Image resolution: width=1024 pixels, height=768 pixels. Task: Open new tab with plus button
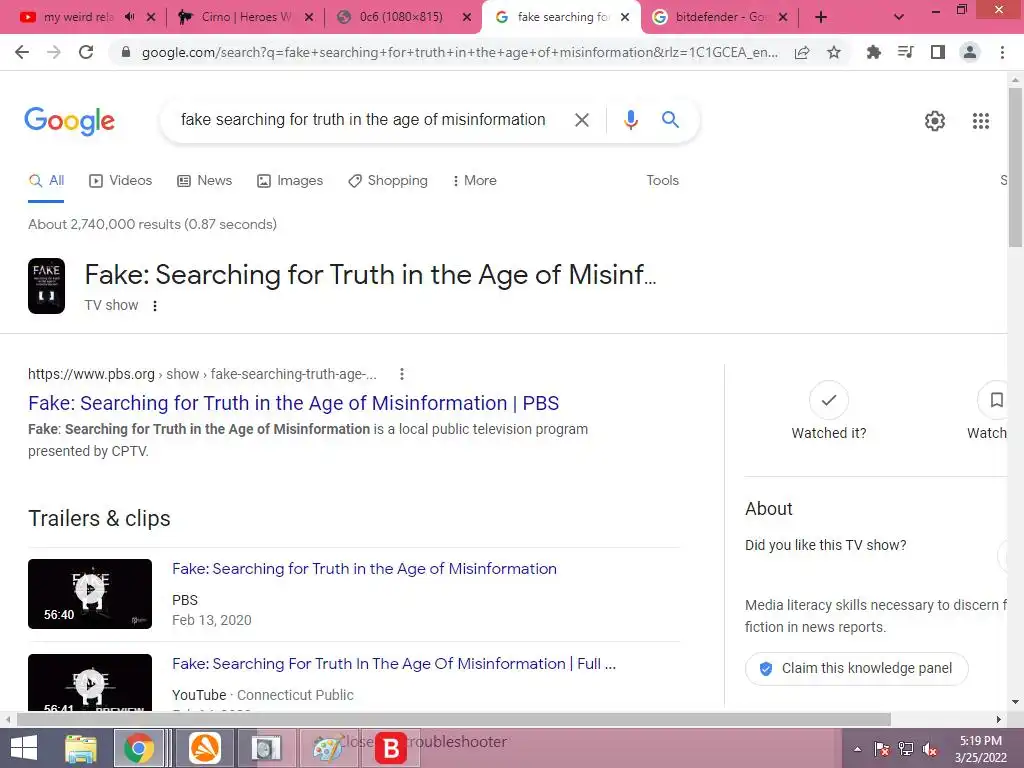(x=821, y=18)
